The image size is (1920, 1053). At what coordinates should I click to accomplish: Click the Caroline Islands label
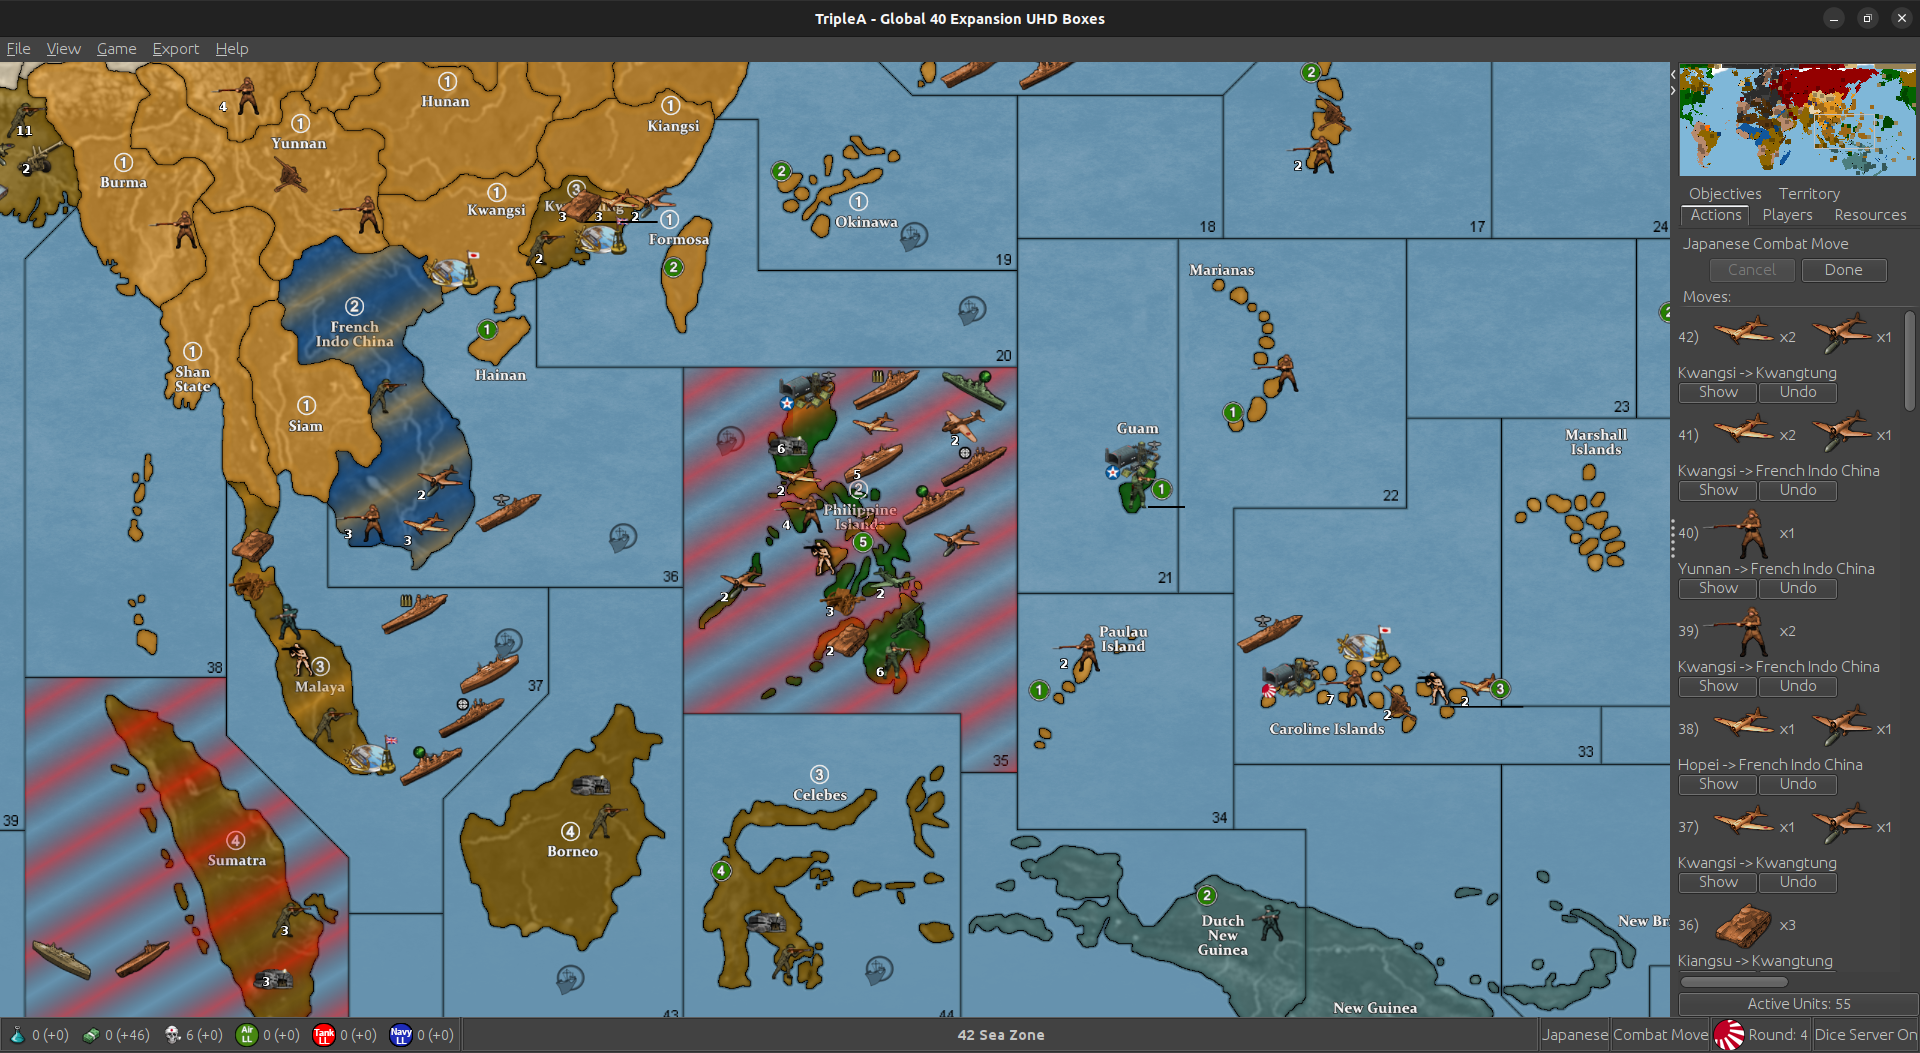point(1327,729)
